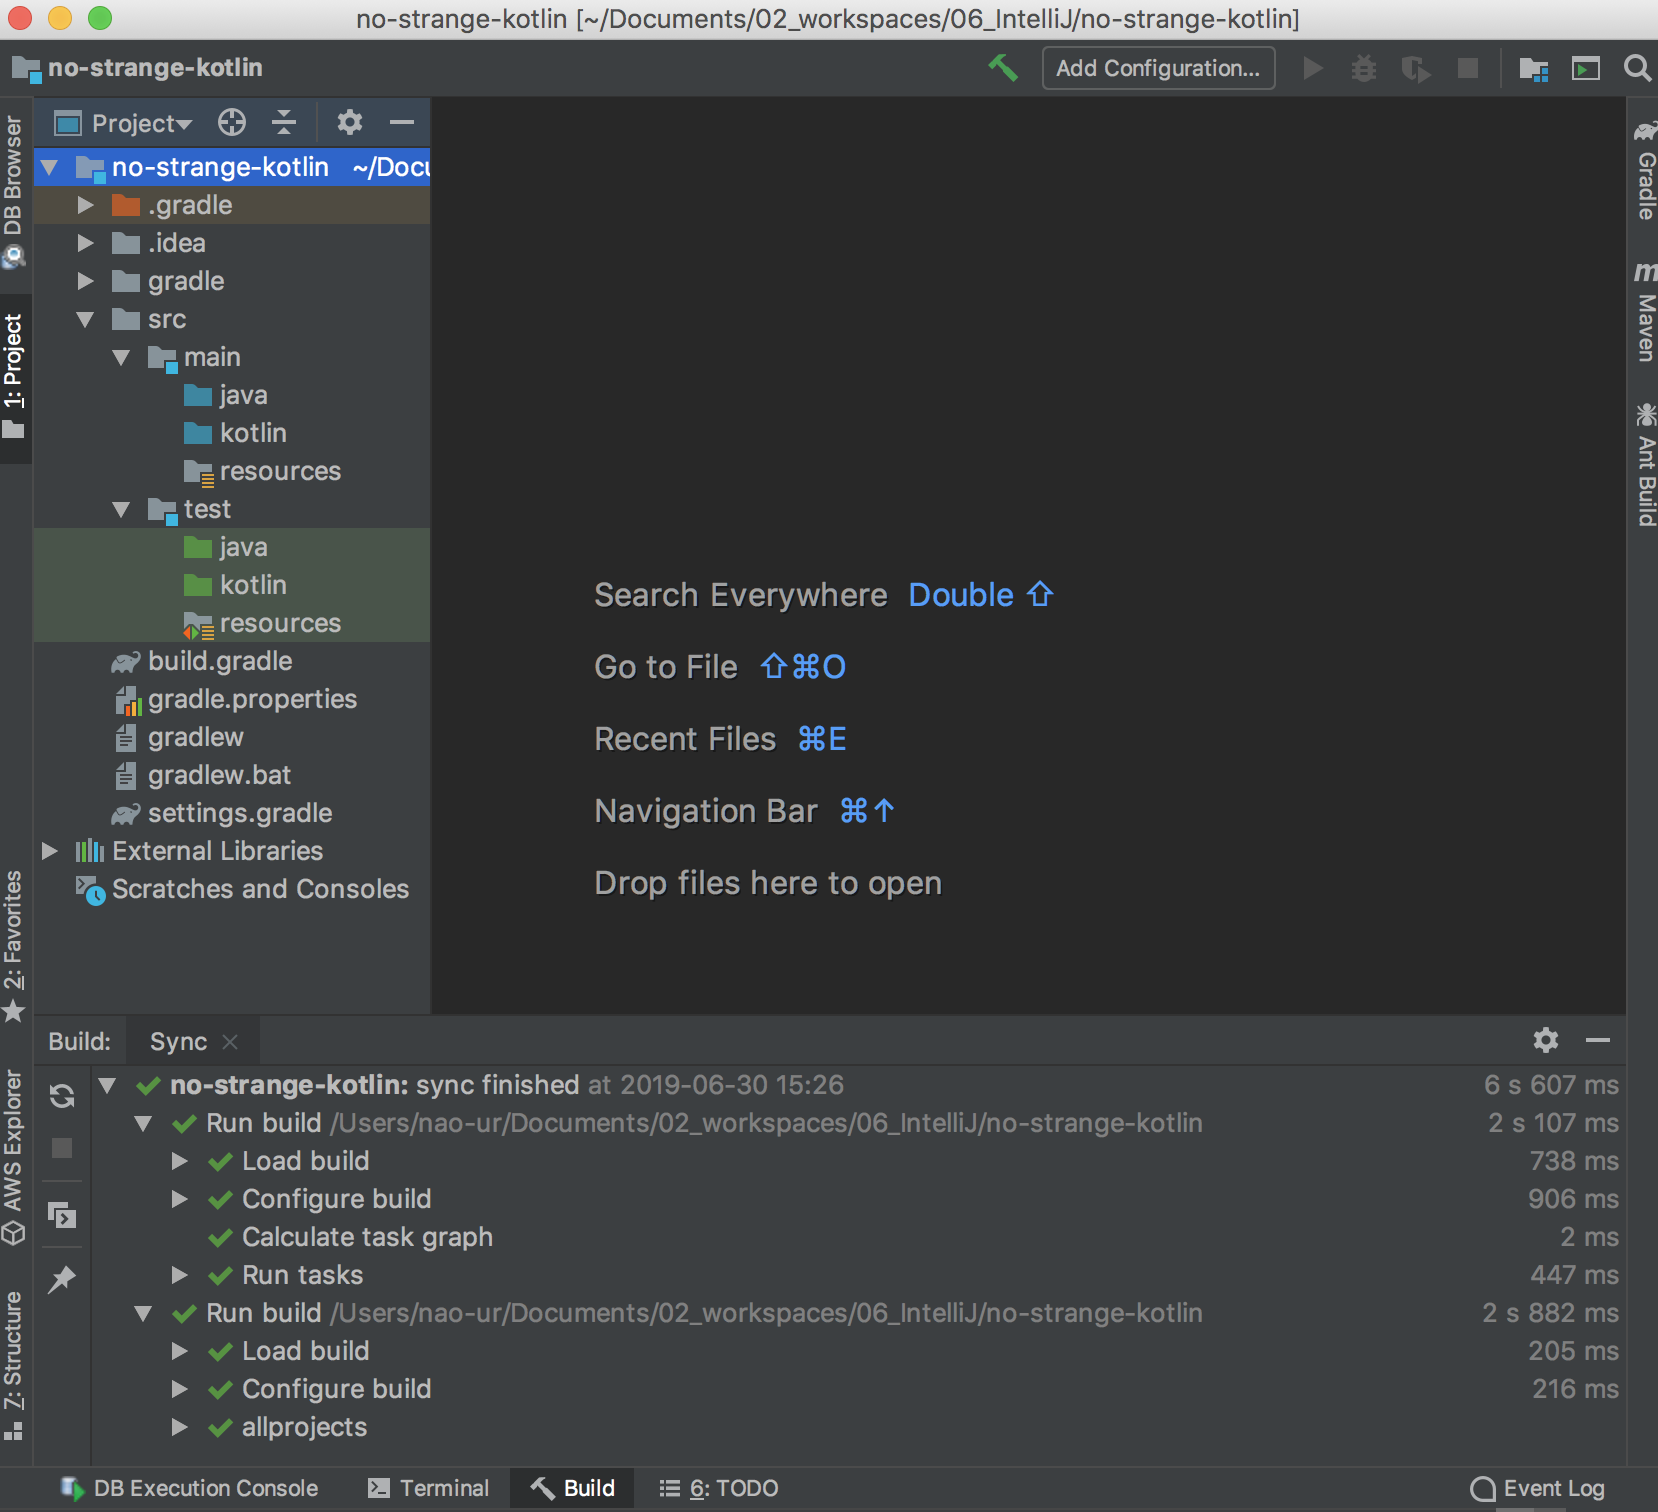This screenshot has width=1658, height=1512.
Task: Click the Build project hammer icon
Action: [x=1003, y=68]
